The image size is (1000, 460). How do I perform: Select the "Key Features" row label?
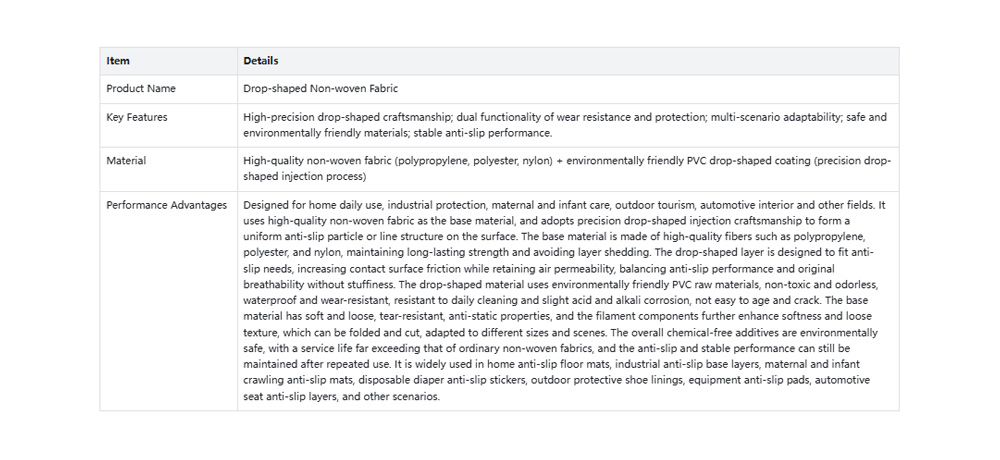pos(137,117)
